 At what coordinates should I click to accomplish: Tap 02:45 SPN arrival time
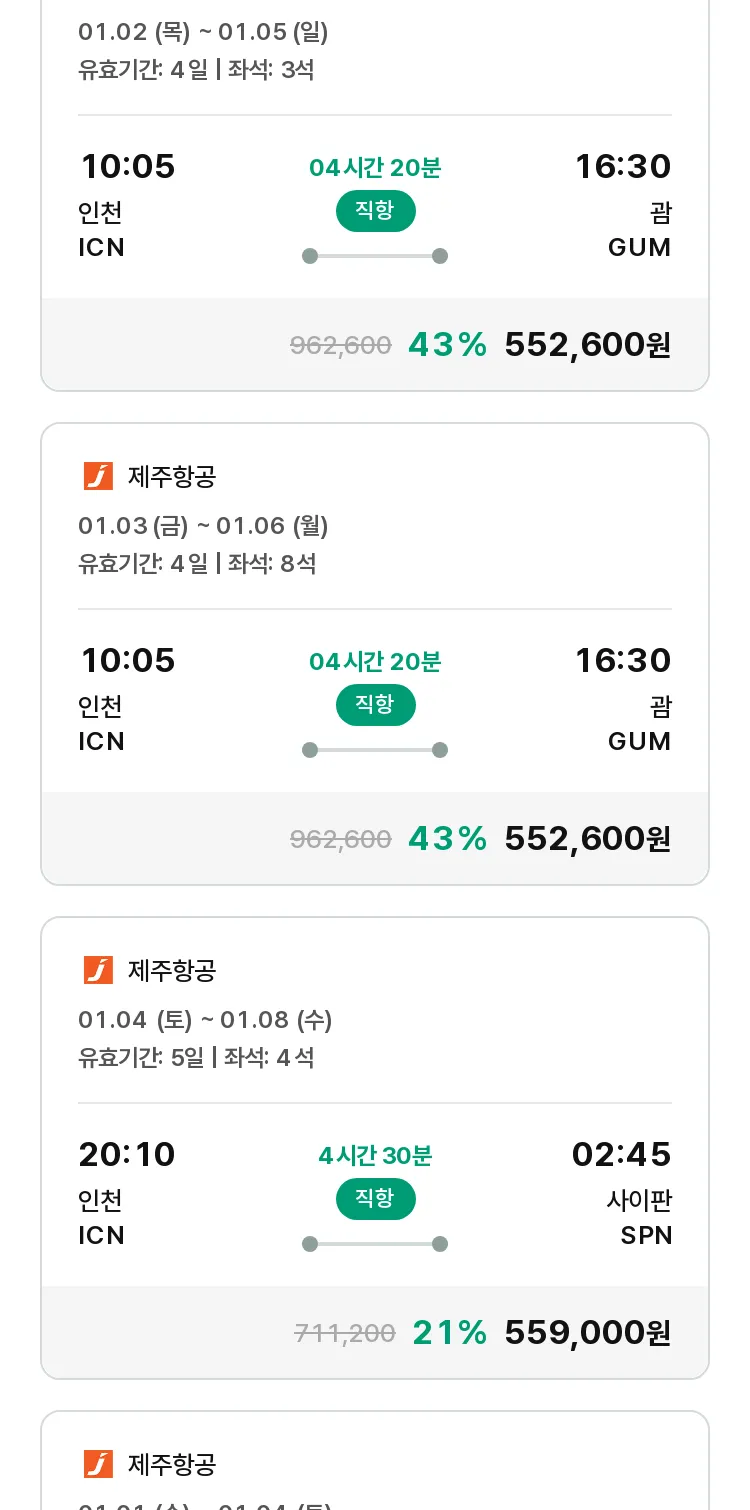(x=622, y=1155)
